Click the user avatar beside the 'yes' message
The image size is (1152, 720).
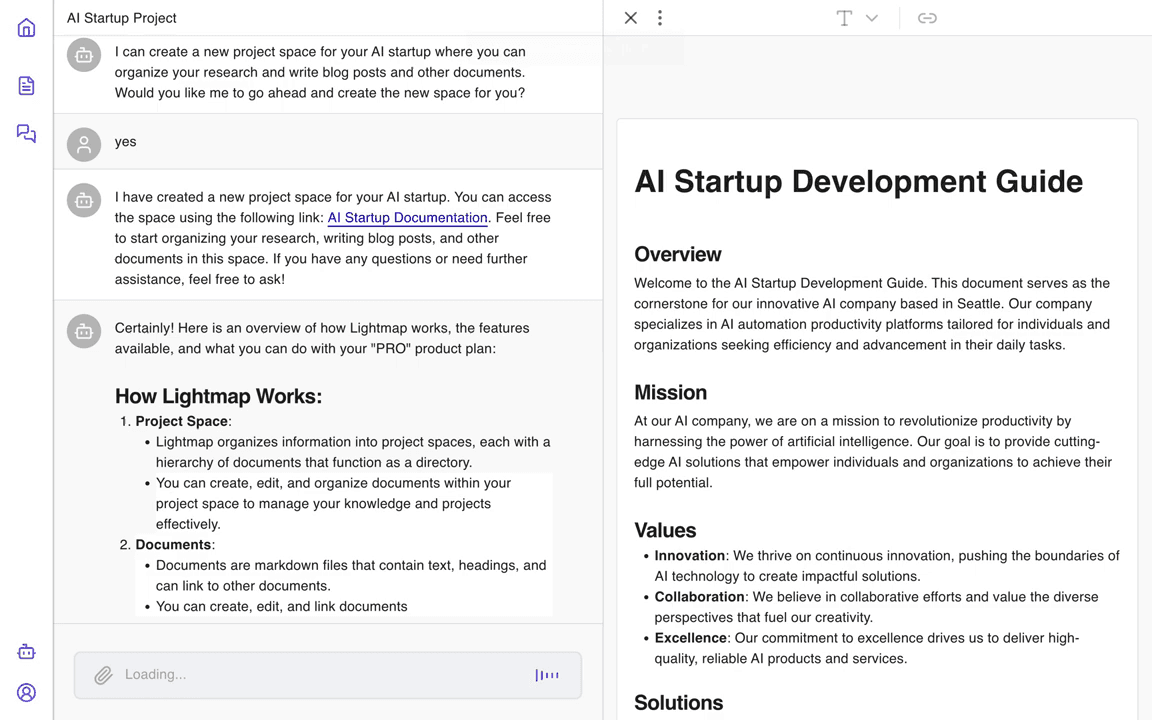pyautogui.click(x=84, y=144)
